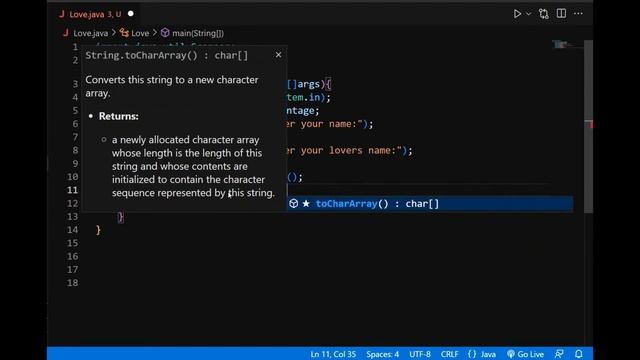Click the 'Returns:' heading in docs

point(118,116)
